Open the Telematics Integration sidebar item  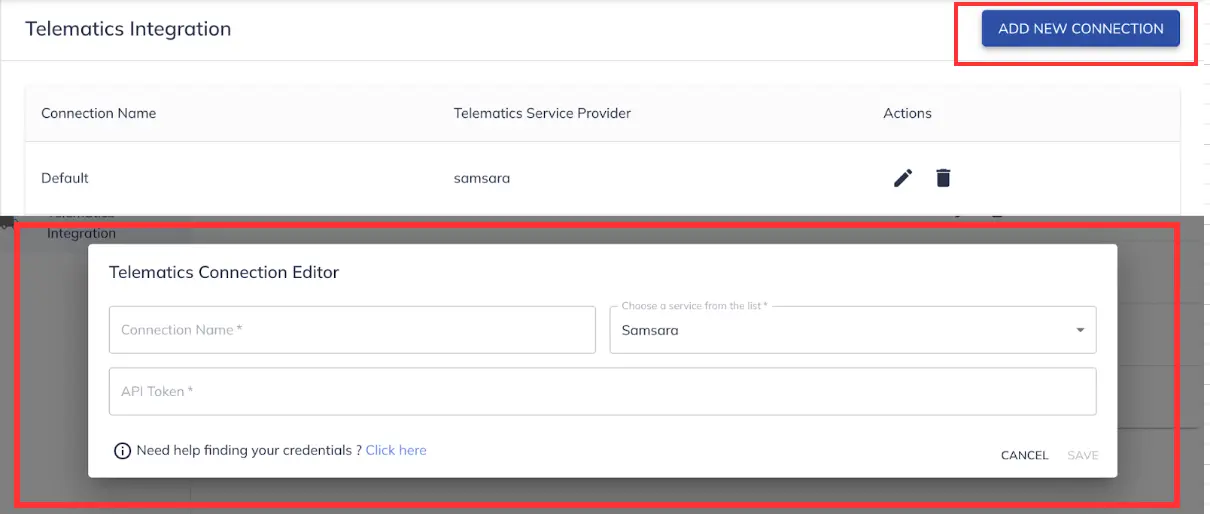pyautogui.click(x=82, y=226)
